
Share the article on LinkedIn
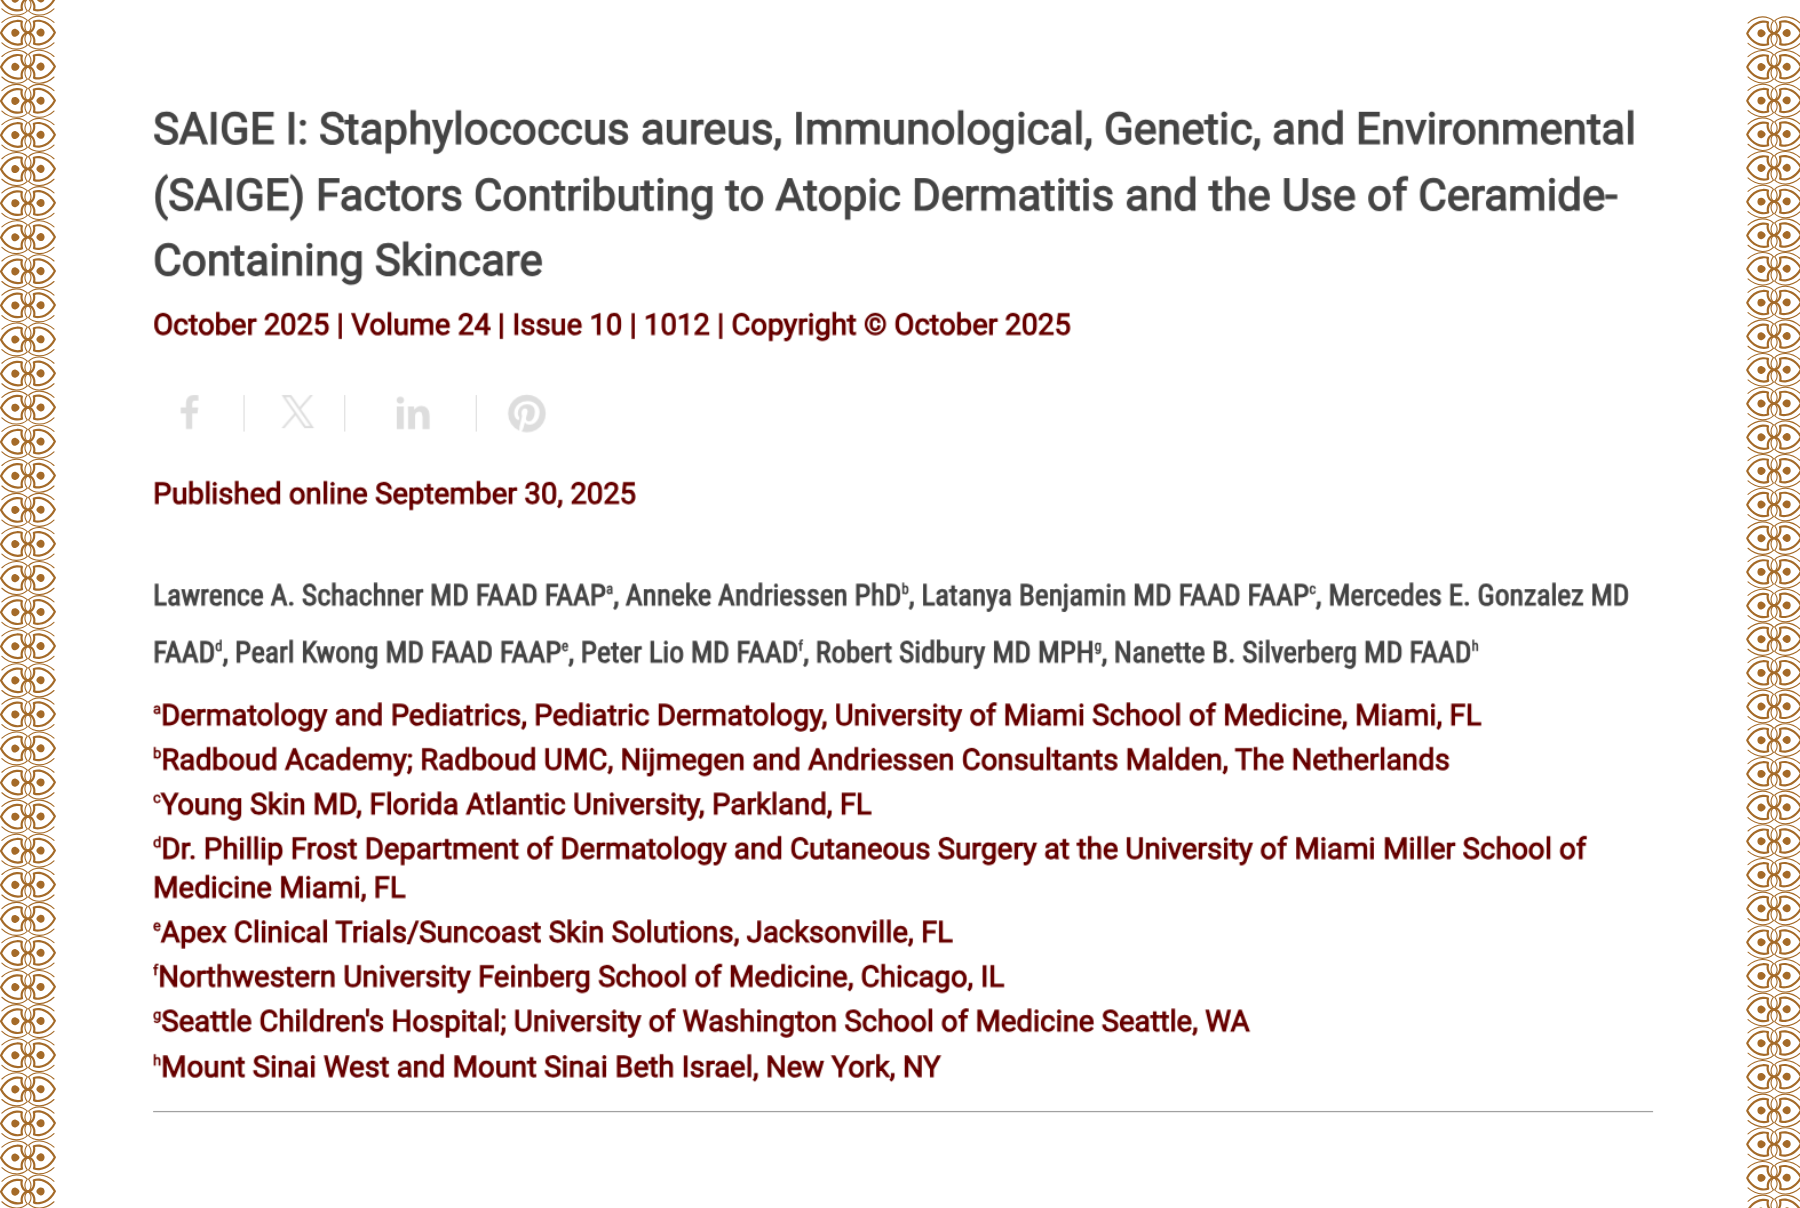(412, 413)
